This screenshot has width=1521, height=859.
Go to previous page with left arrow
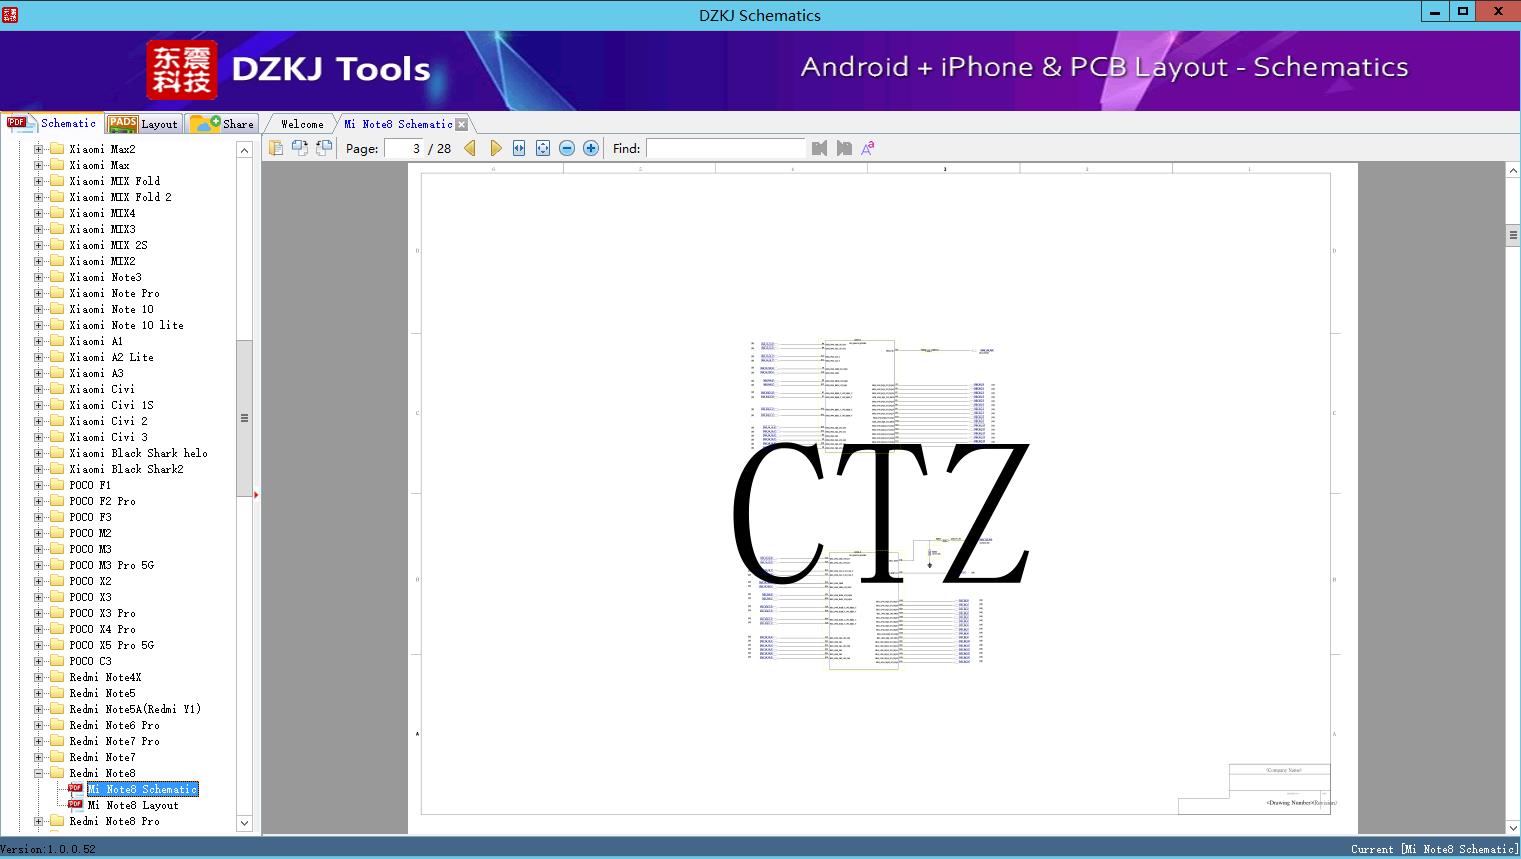click(x=470, y=148)
